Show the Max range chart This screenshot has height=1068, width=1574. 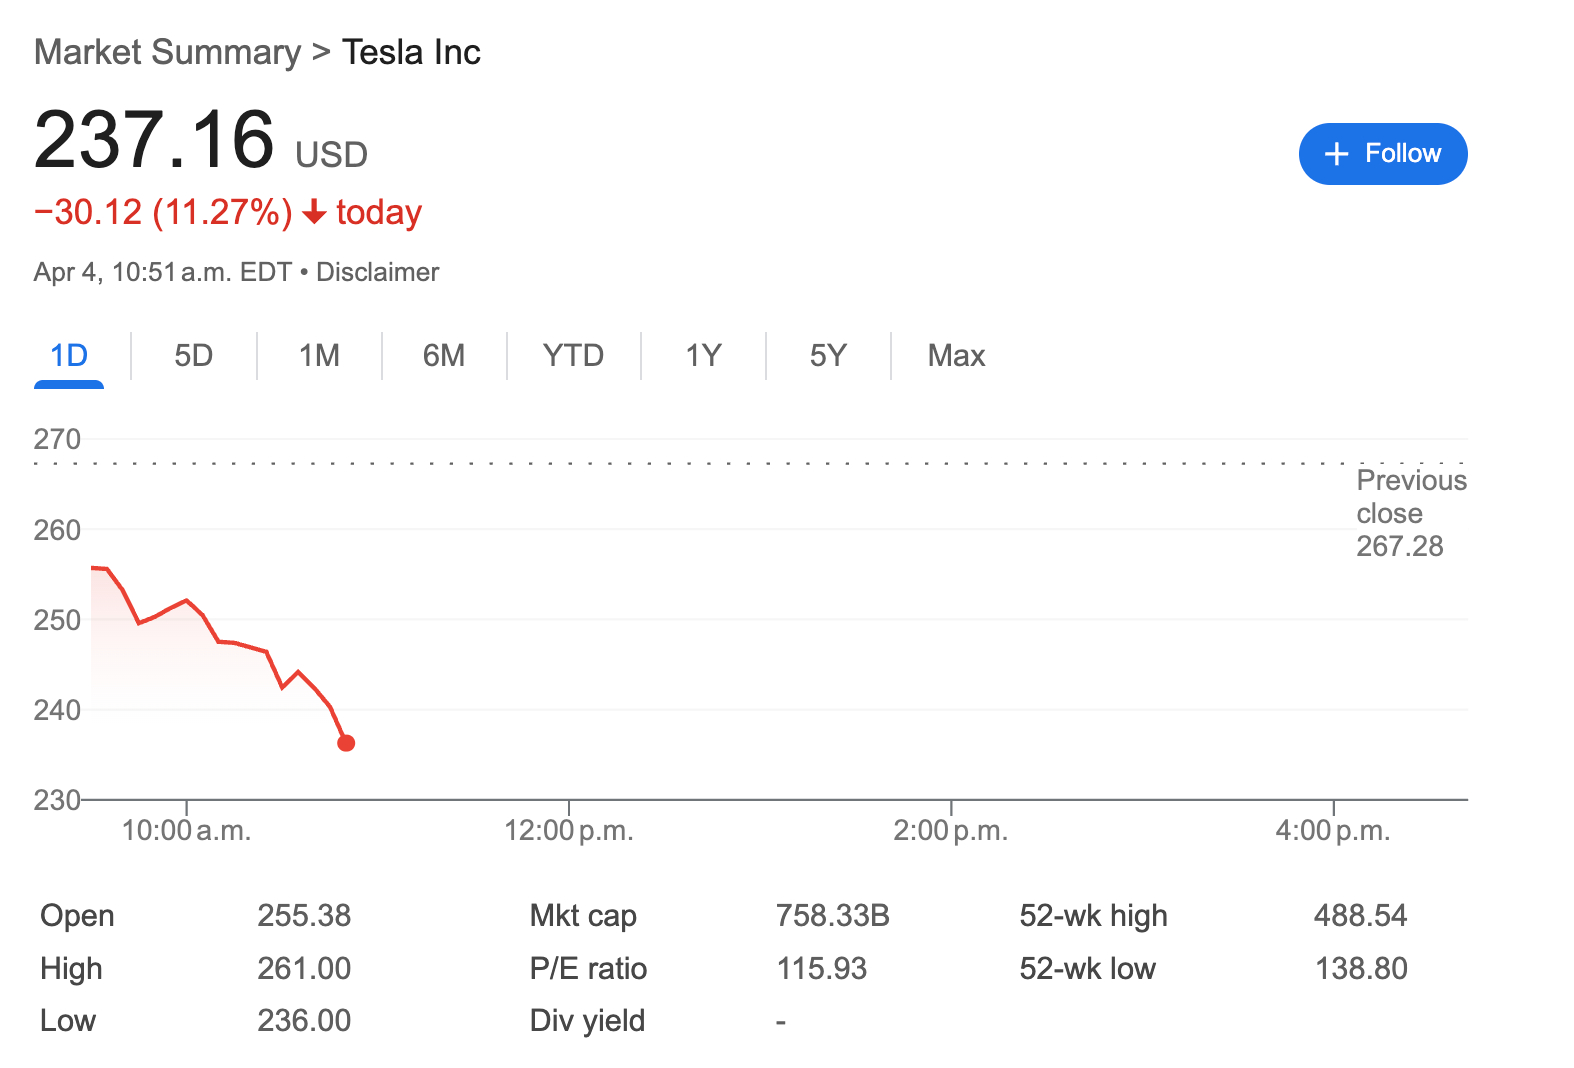956,356
